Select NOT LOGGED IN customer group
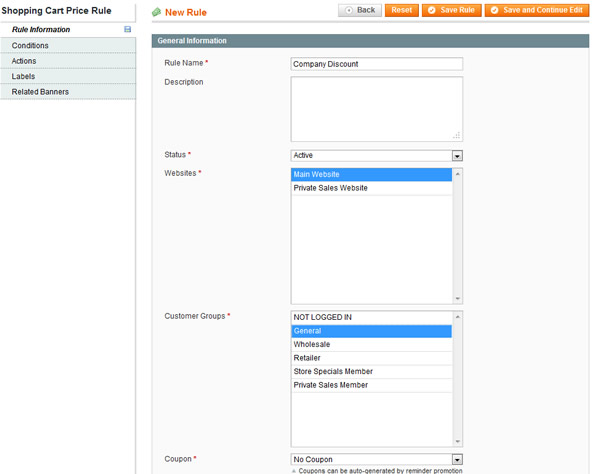Screen dimensions: 600x474 click(372, 317)
